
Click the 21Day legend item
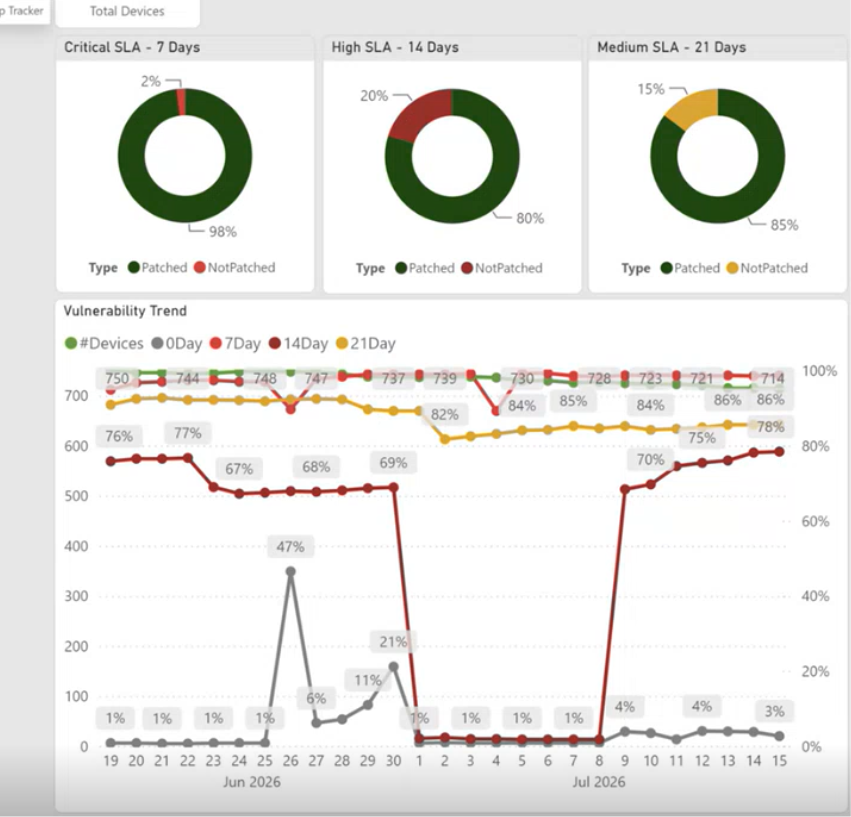(366, 344)
